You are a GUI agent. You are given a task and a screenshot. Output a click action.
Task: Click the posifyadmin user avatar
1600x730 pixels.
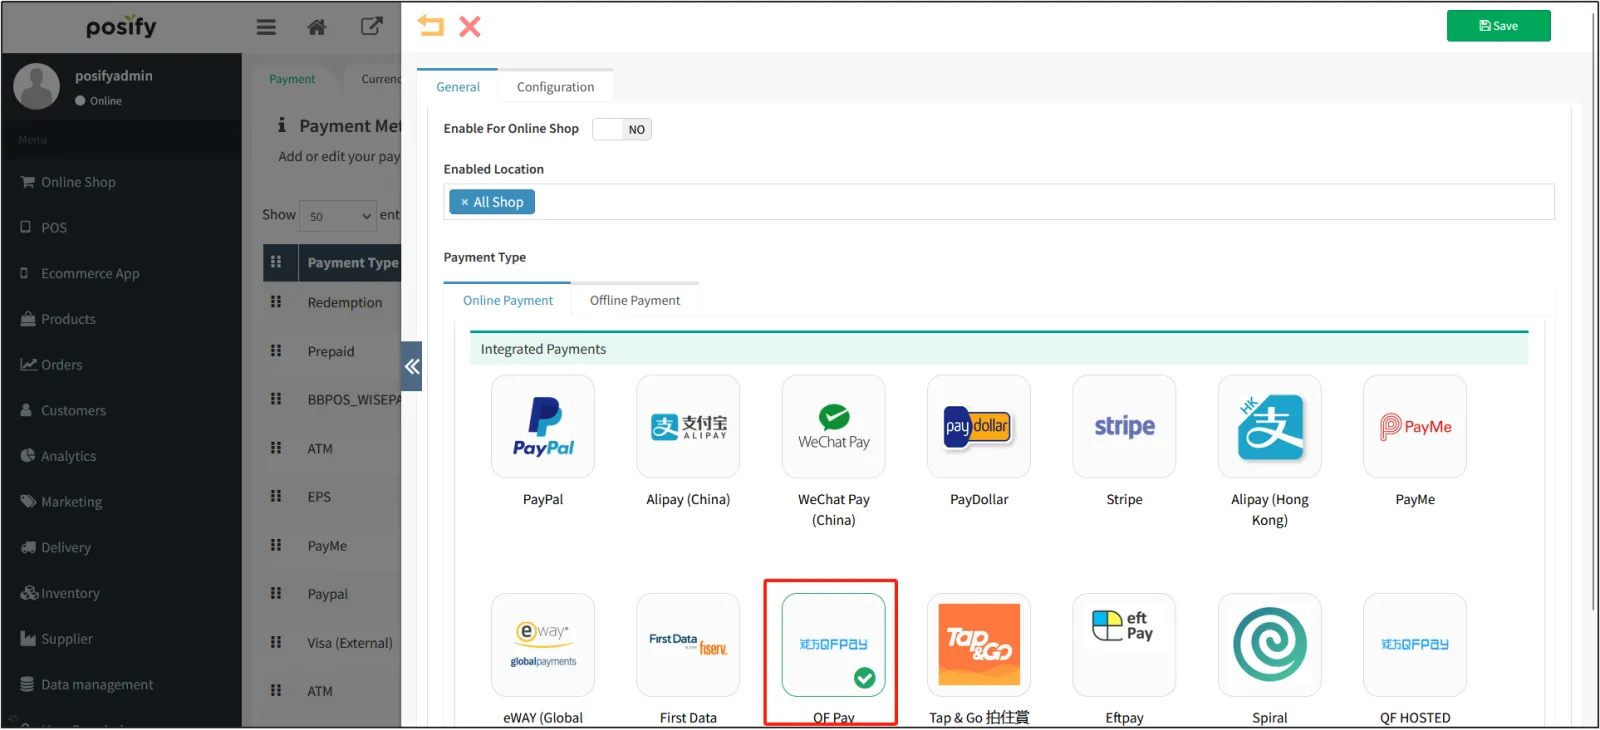coord(37,87)
